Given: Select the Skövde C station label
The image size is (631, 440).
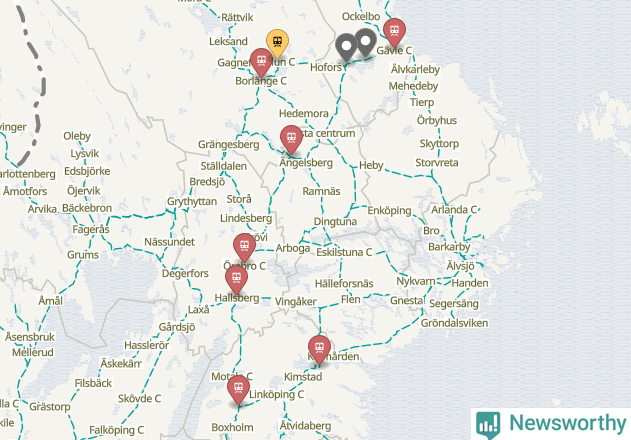Looking at the screenshot, I should pyautogui.click(x=139, y=399).
